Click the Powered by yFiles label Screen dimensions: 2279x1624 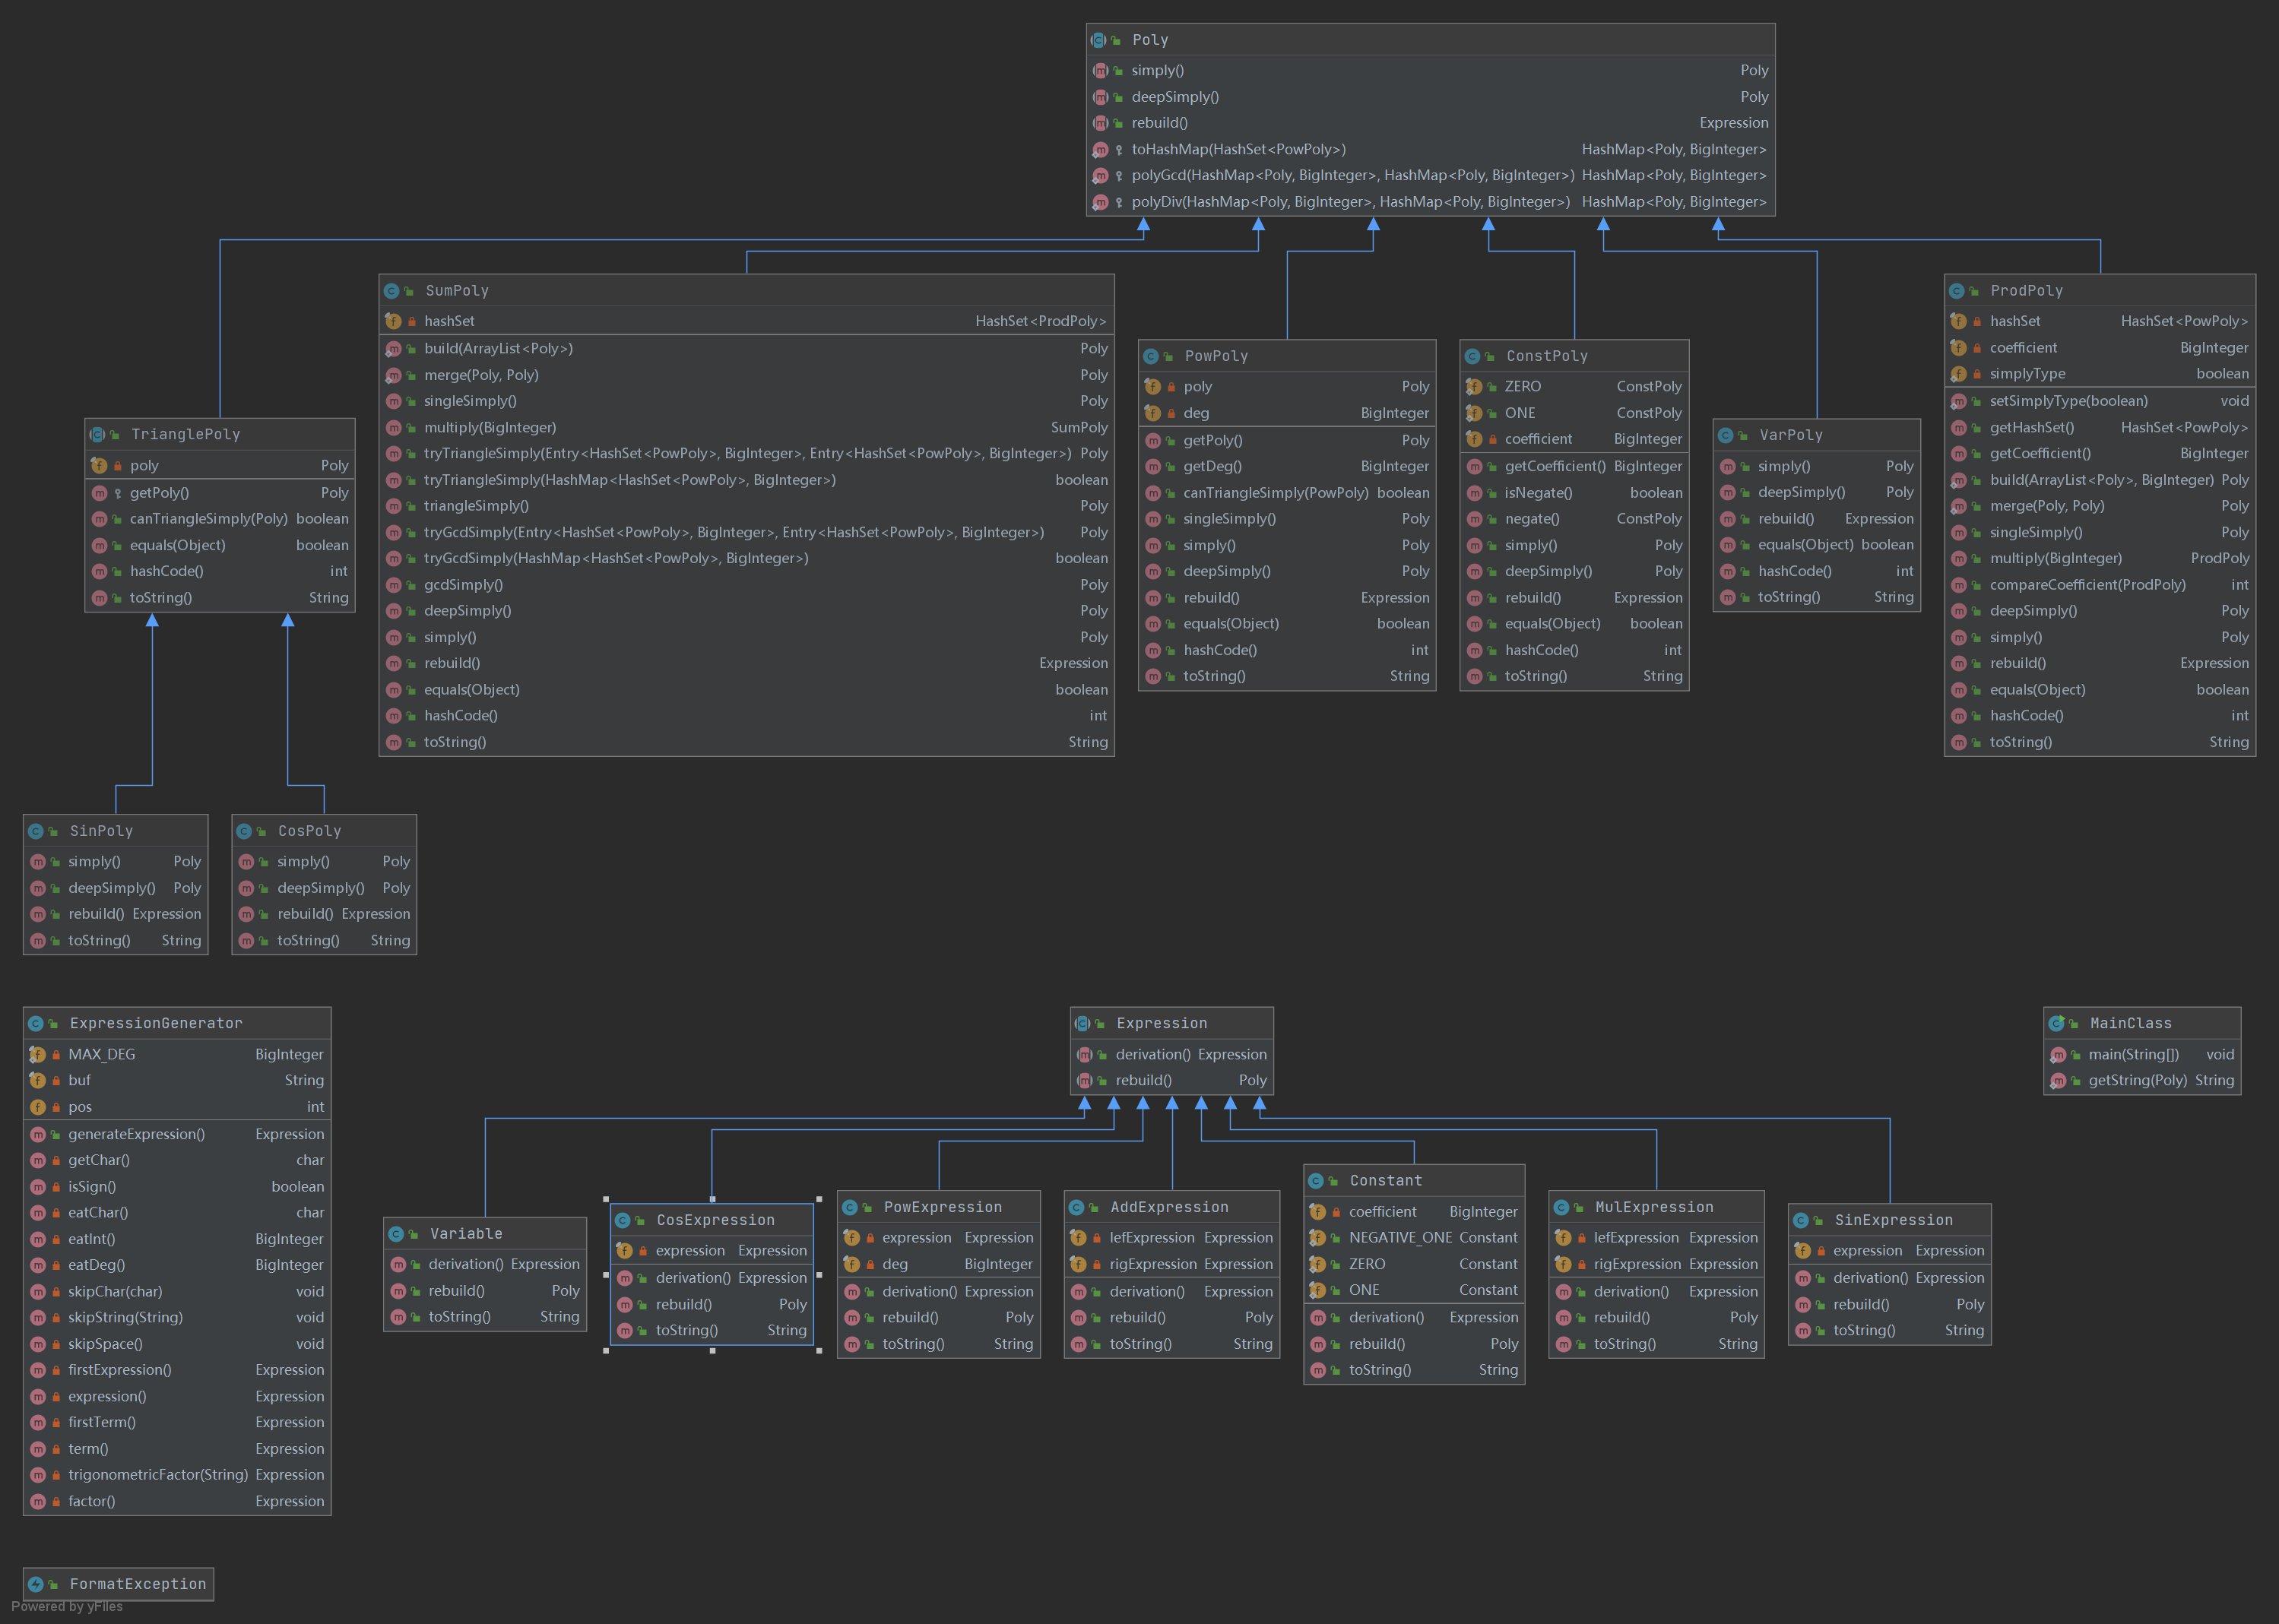point(67,1607)
